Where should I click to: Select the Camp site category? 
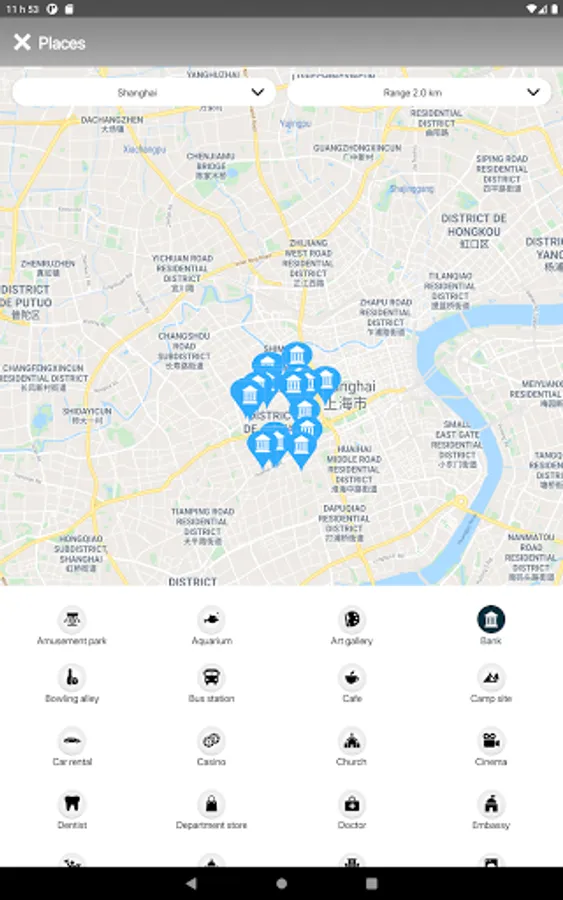(x=491, y=677)
